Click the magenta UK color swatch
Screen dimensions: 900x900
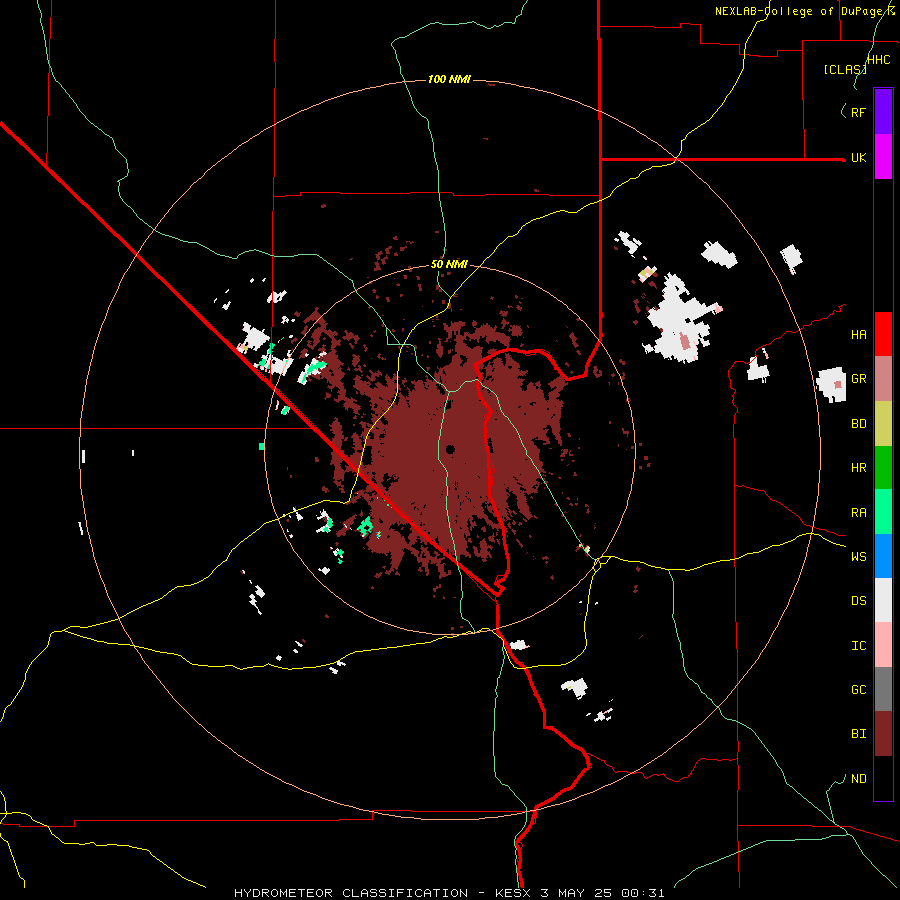tap(883, 156)
